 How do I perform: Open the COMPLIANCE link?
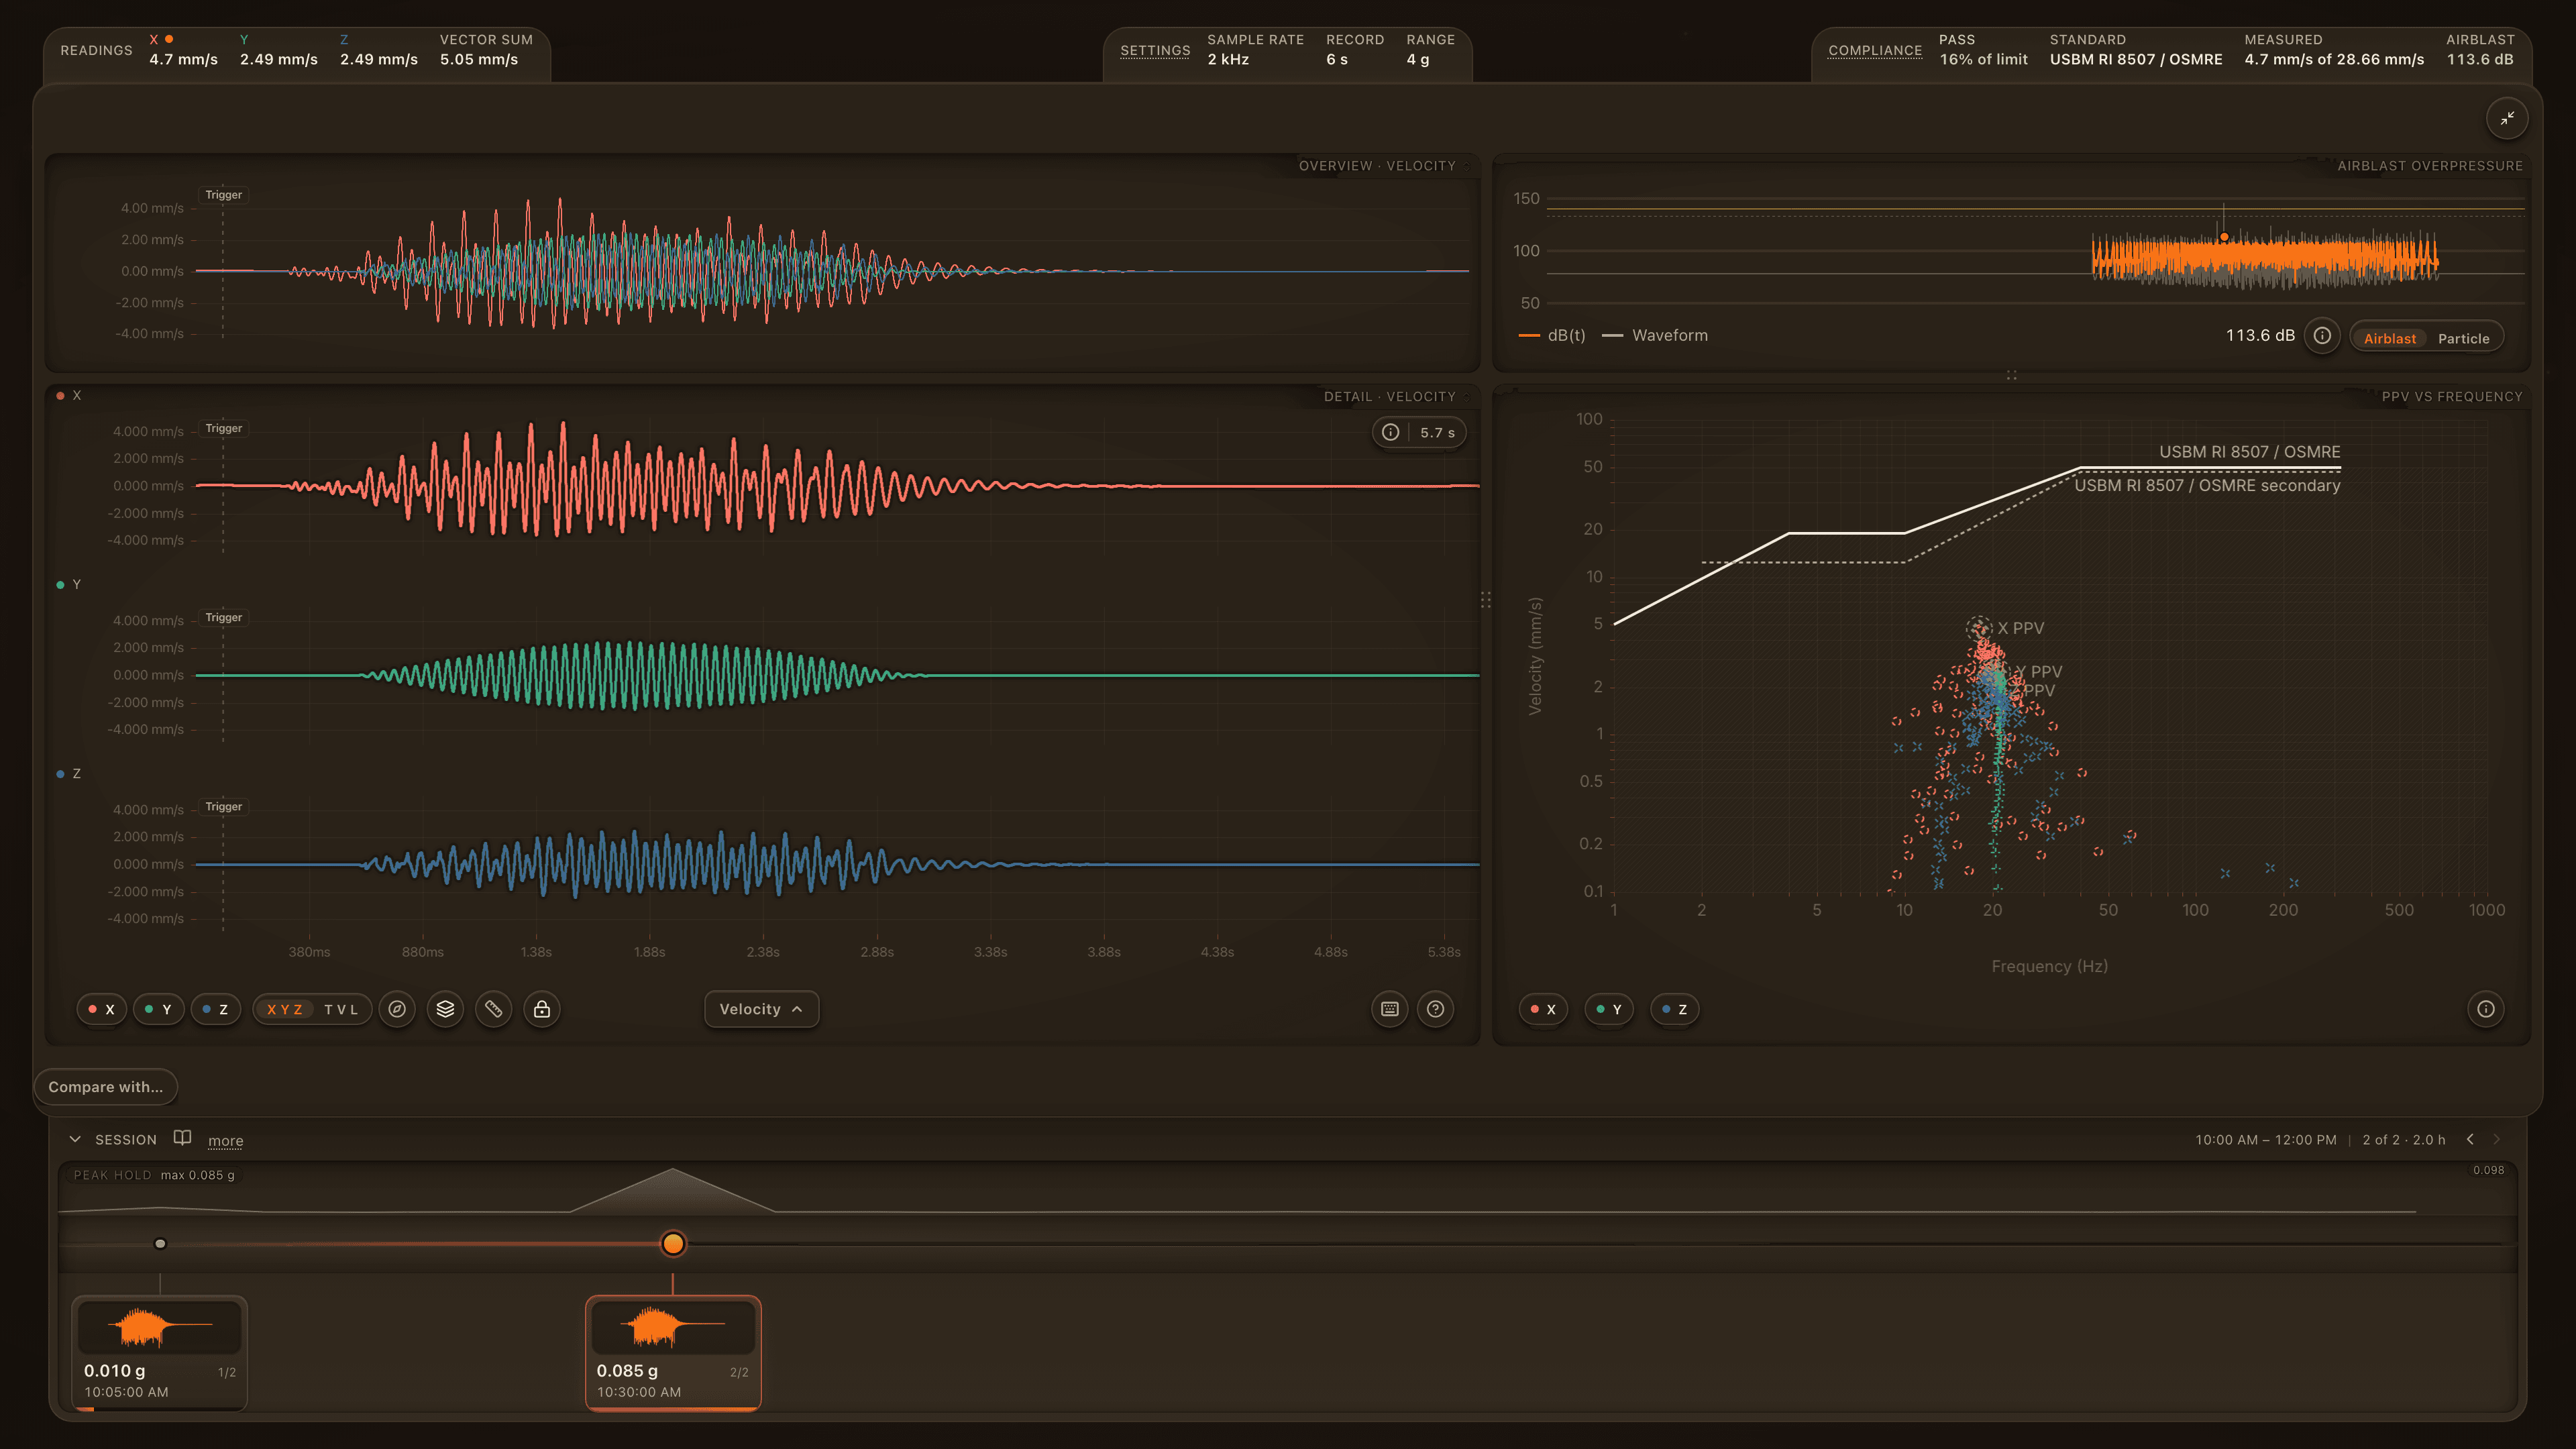[x=1875, y=50]
